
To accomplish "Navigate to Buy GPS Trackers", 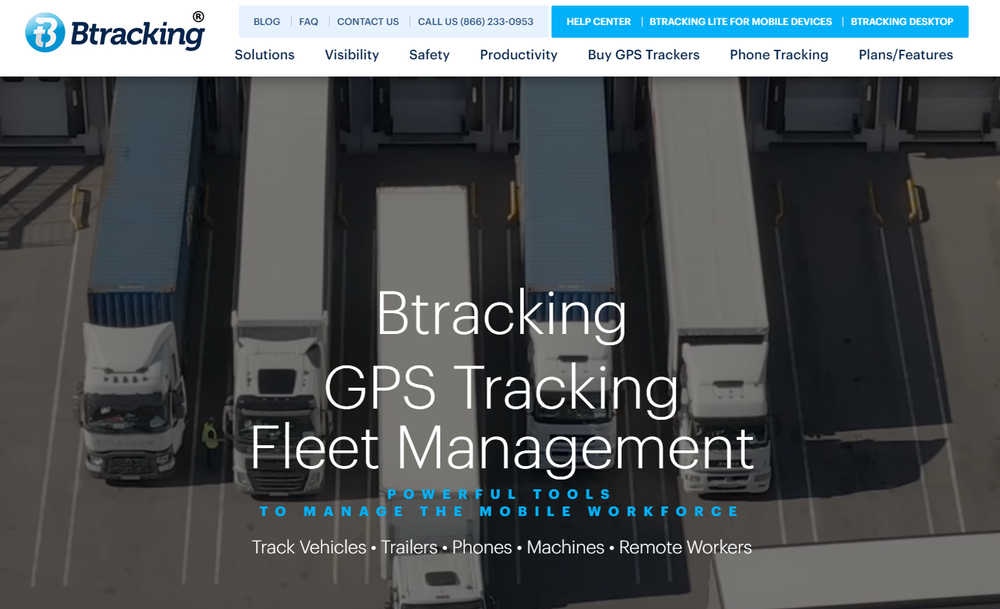I will tap(643, 55).
